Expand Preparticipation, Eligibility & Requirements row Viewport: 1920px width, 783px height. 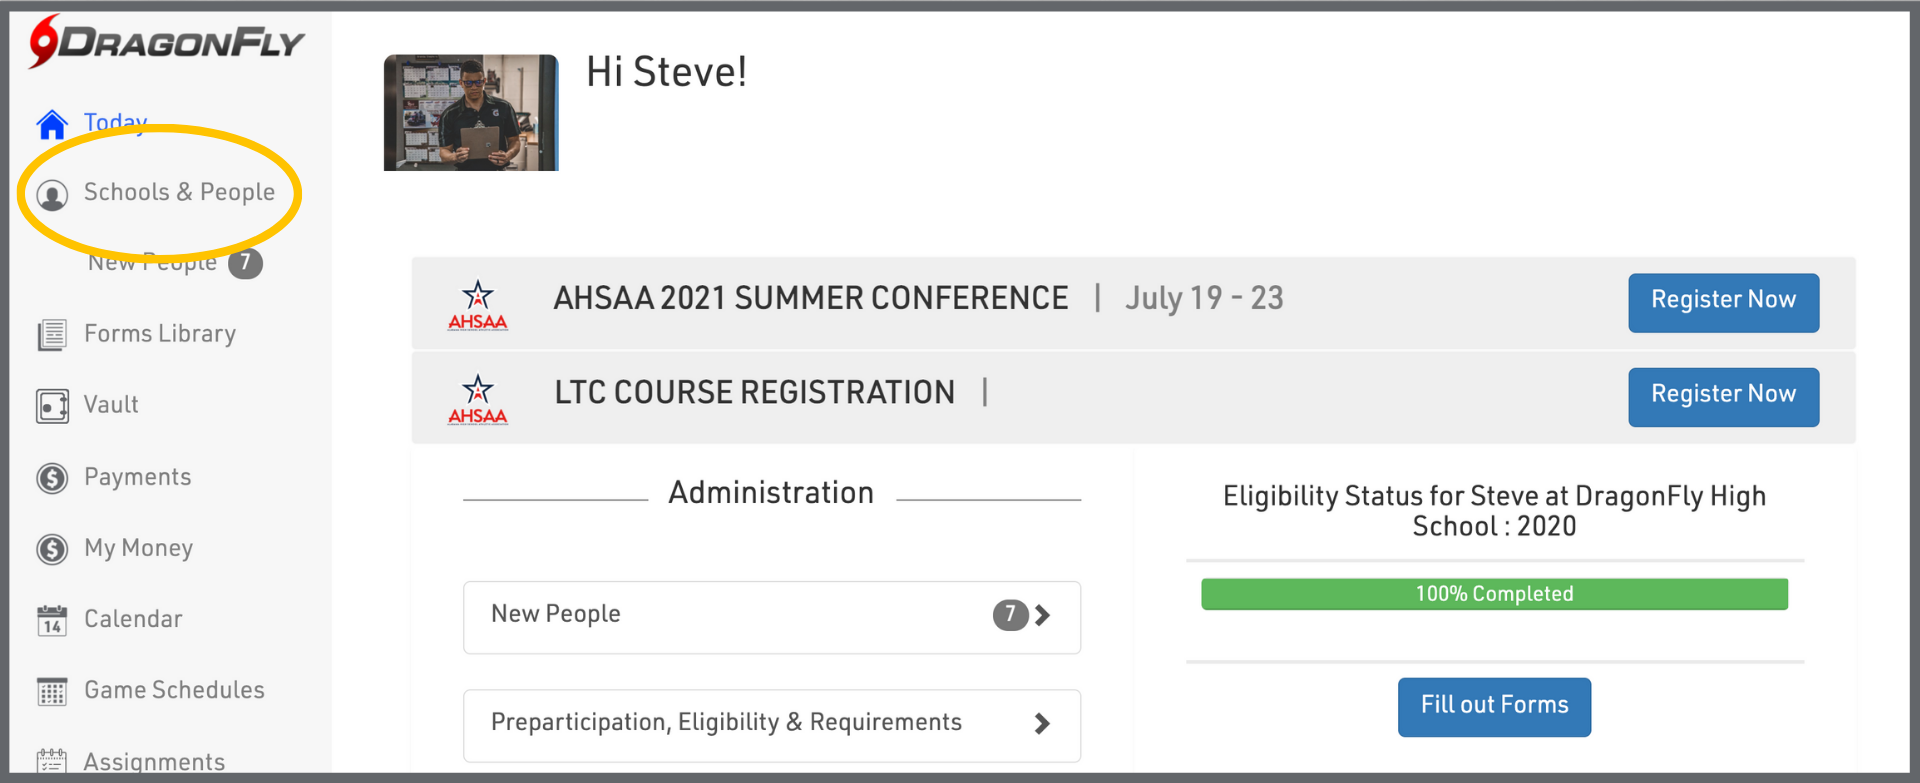(771, 724)
